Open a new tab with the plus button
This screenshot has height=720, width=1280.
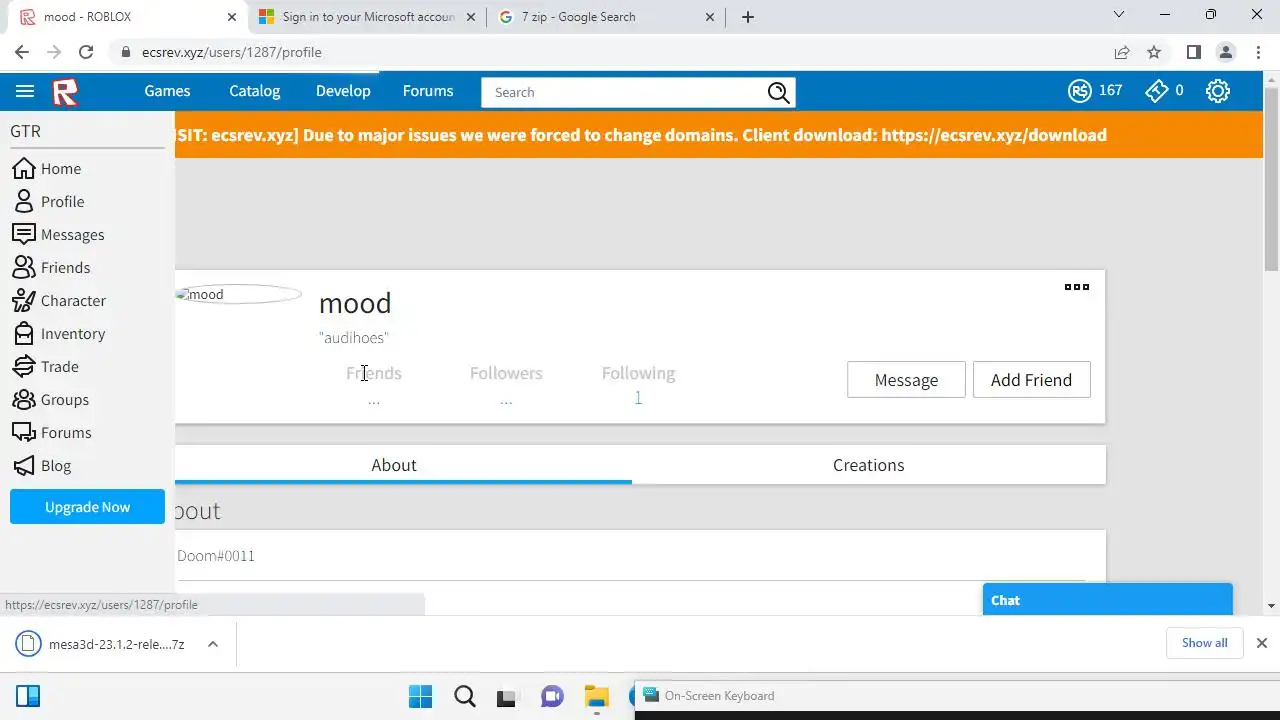click(748, 17)
